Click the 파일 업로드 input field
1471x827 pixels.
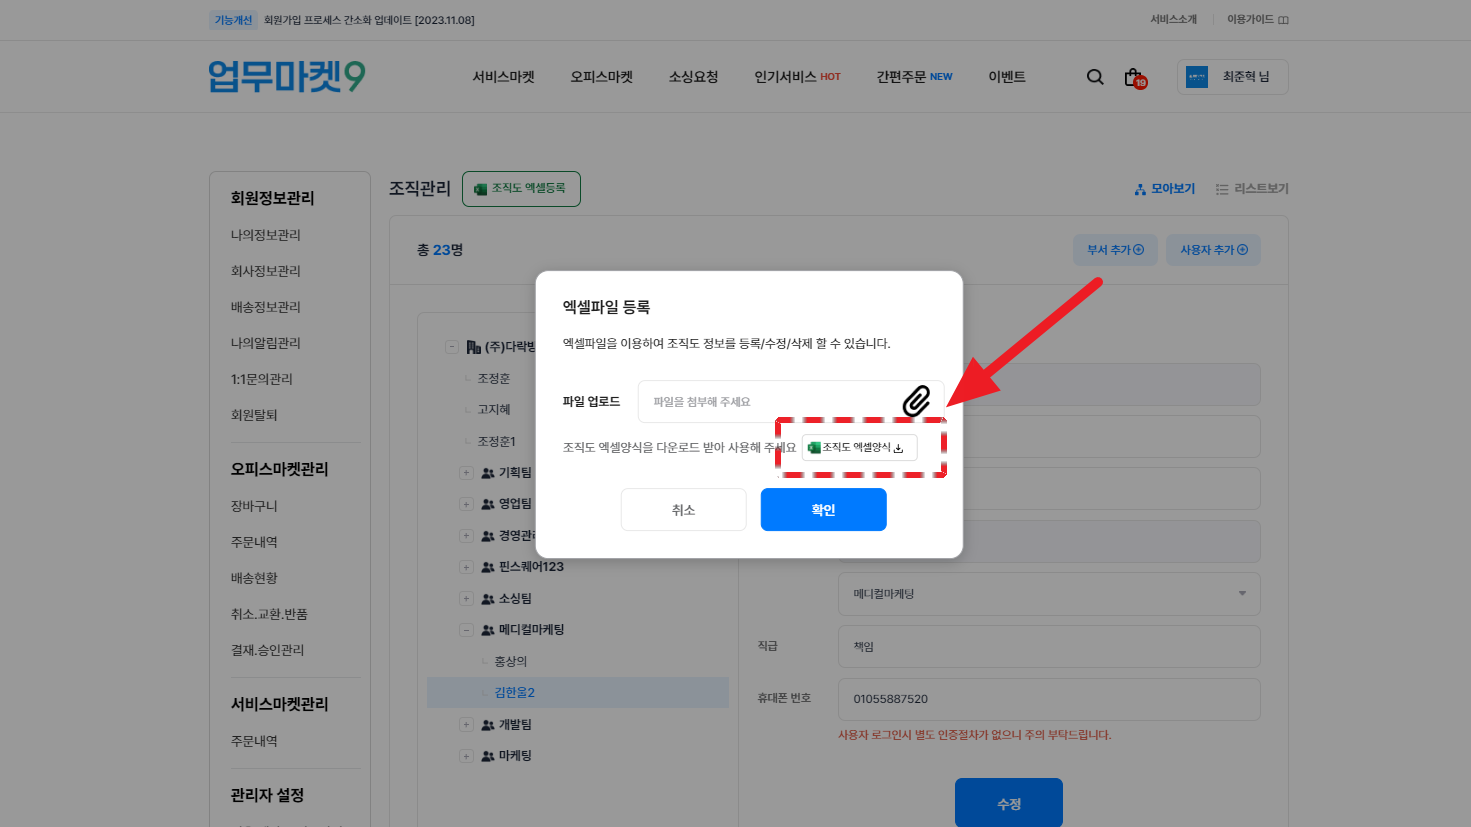coord(770,402)
